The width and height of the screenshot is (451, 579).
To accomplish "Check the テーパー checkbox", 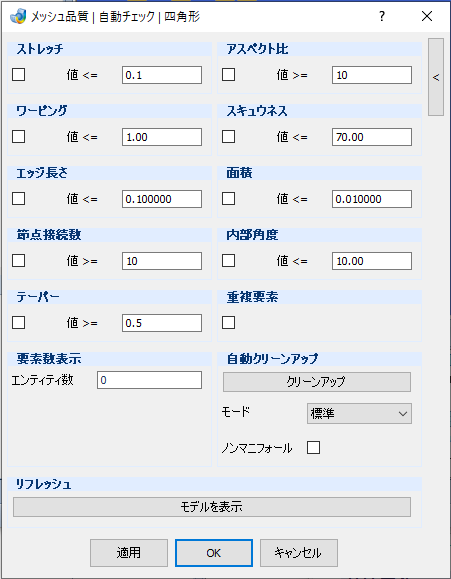I will [x=18, y=322].
